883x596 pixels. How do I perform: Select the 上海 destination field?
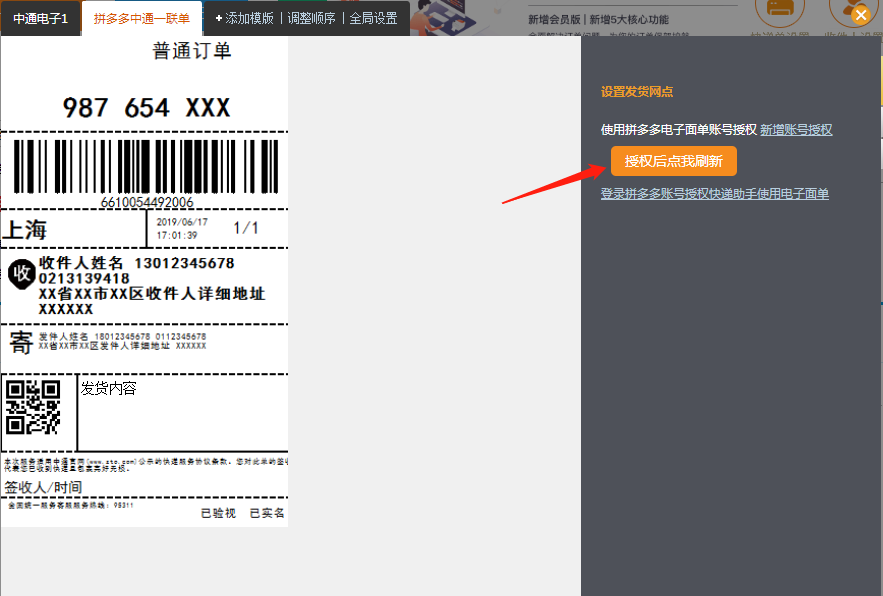tap(25, 230)
